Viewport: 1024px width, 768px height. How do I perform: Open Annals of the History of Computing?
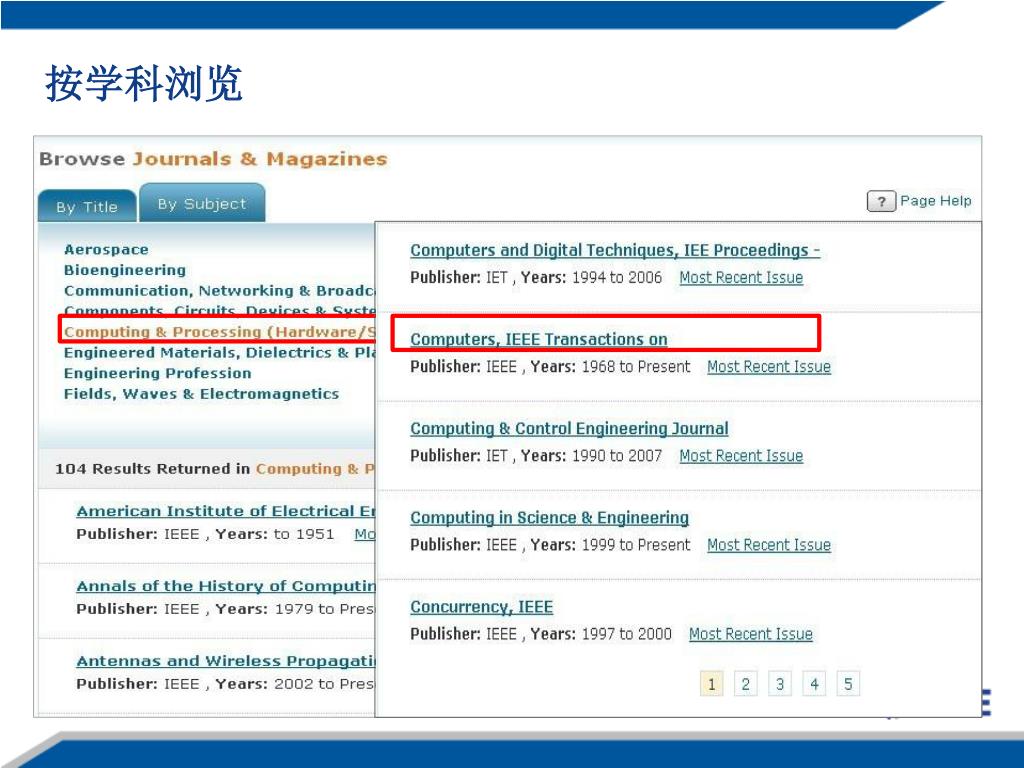(x=226, y=586)
